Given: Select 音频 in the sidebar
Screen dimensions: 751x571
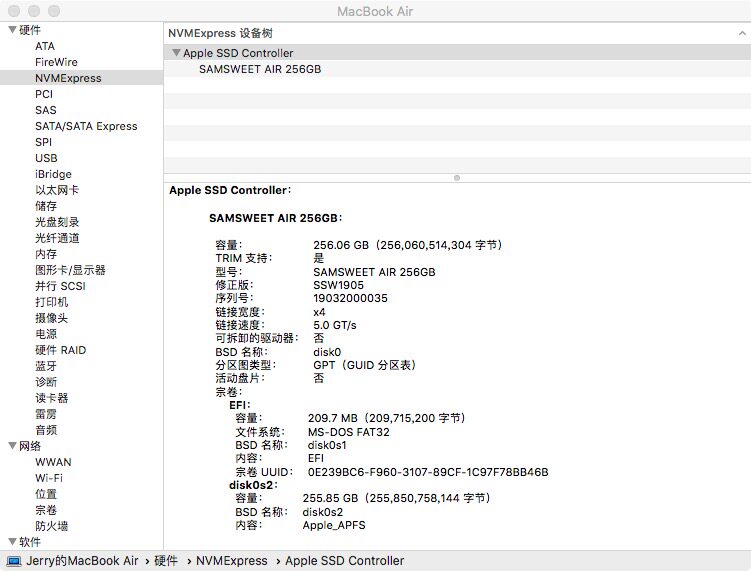Looking at the screenshot, I should coord(46,430).
